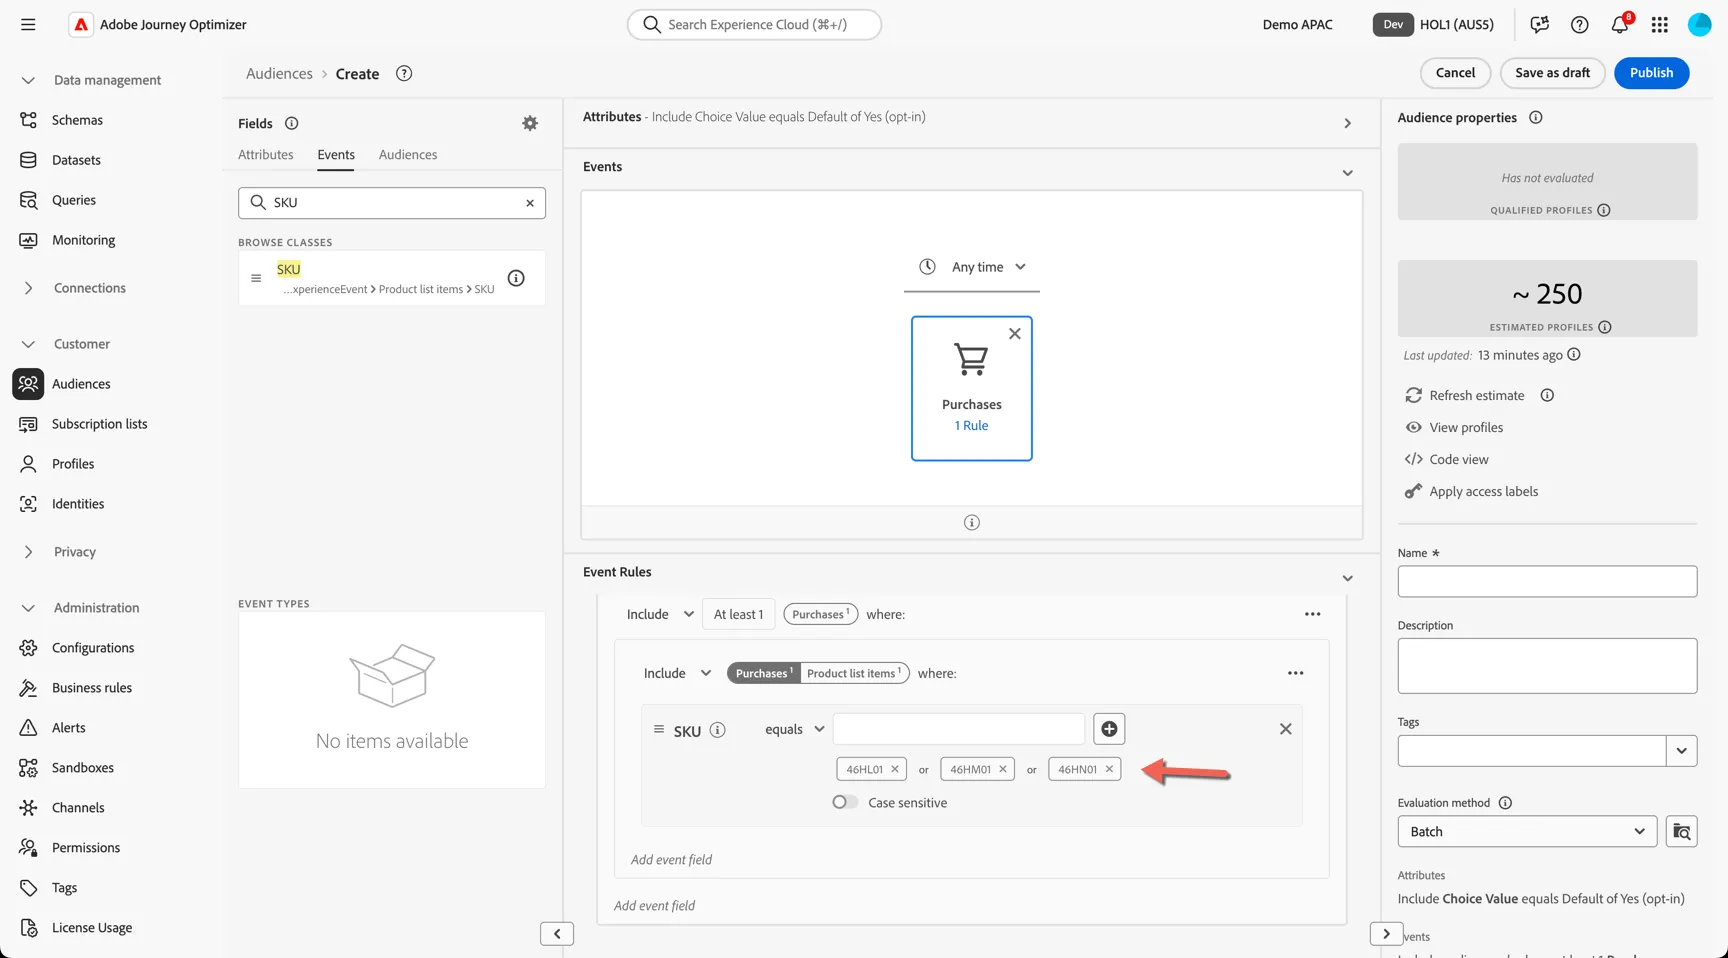
Task: Click info icon next to SKU browse class
Action: [x=516, y=278]
